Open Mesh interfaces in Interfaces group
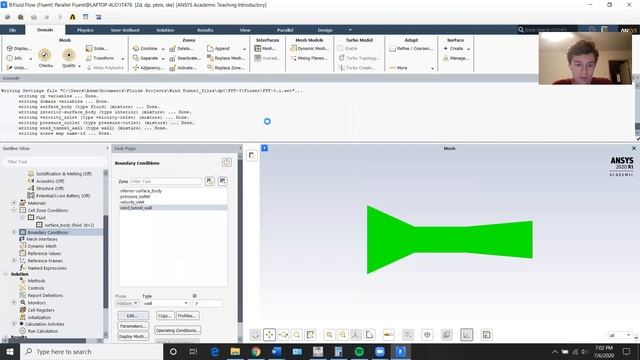Screen dimensions: 640x360 click(265, 48)
